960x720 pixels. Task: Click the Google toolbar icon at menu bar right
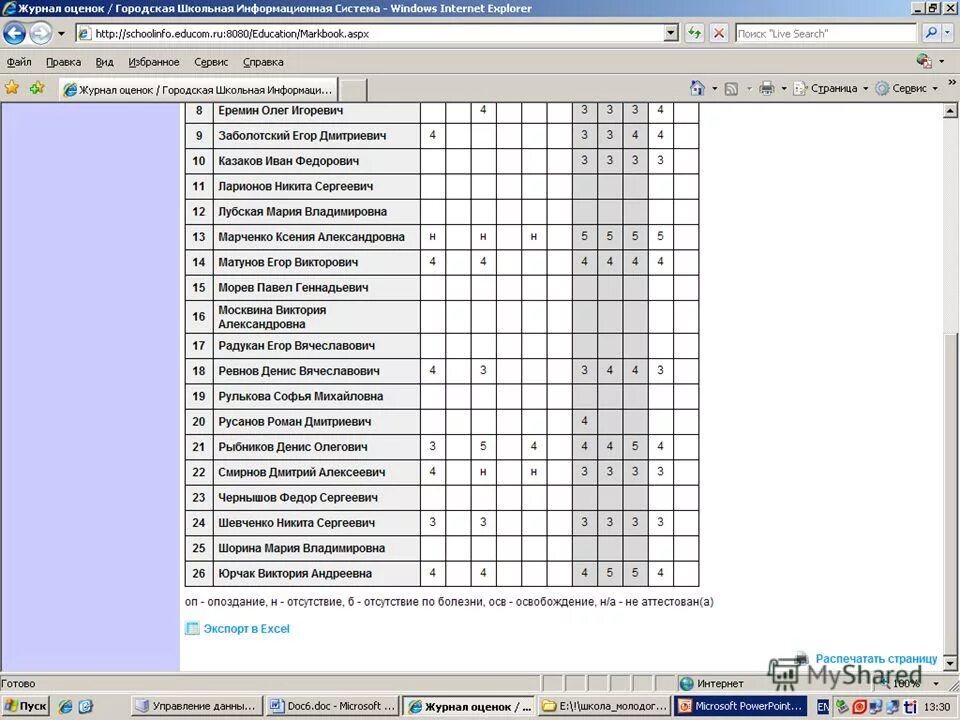(x=924, y=61)
